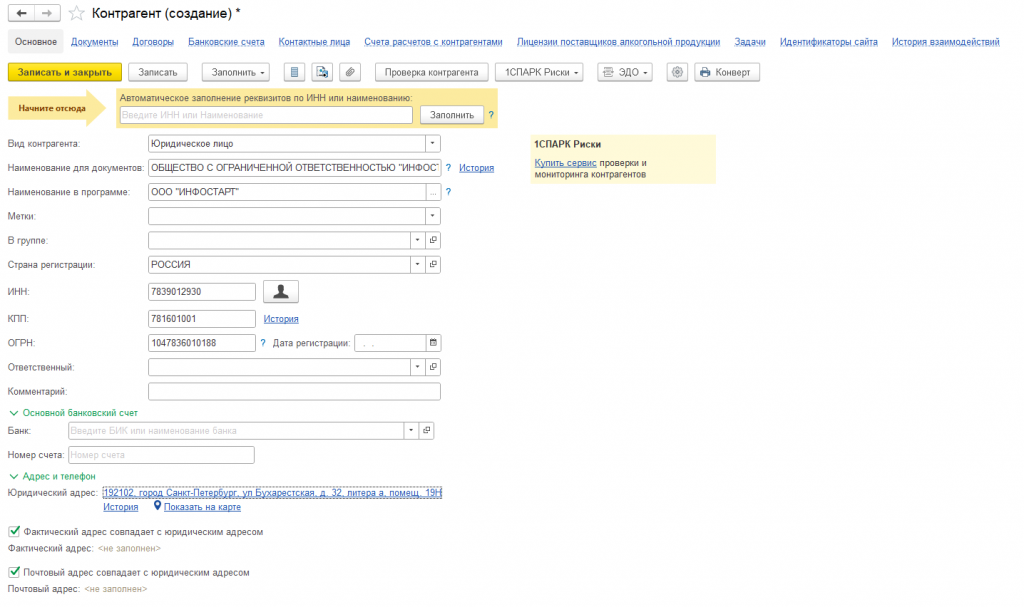
Task: Open Счета расчетов с контрагентами tab
Action: [433, 42]
